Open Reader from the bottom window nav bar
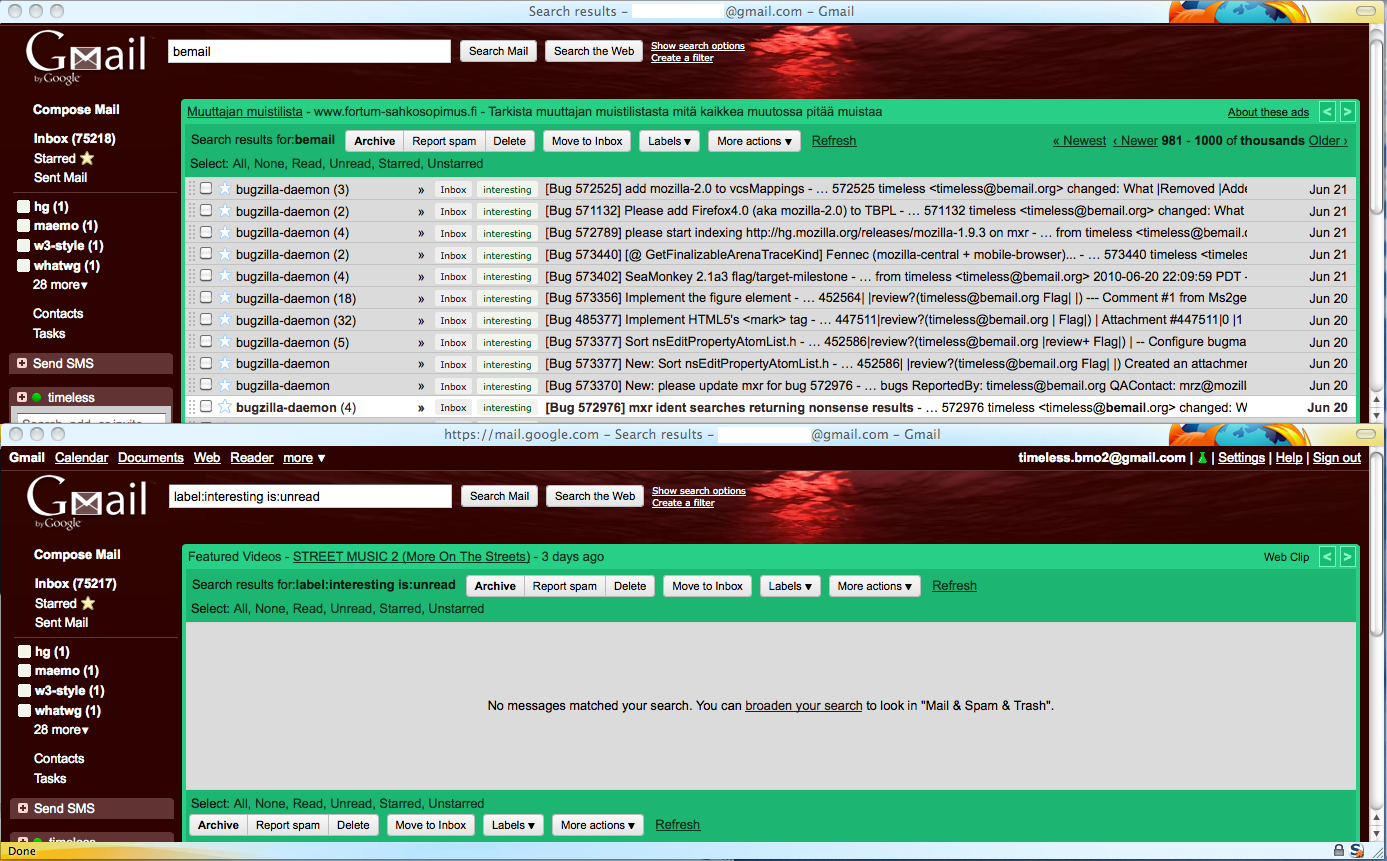Screen dimensions: 1387x861 click(x=252, y=458)
